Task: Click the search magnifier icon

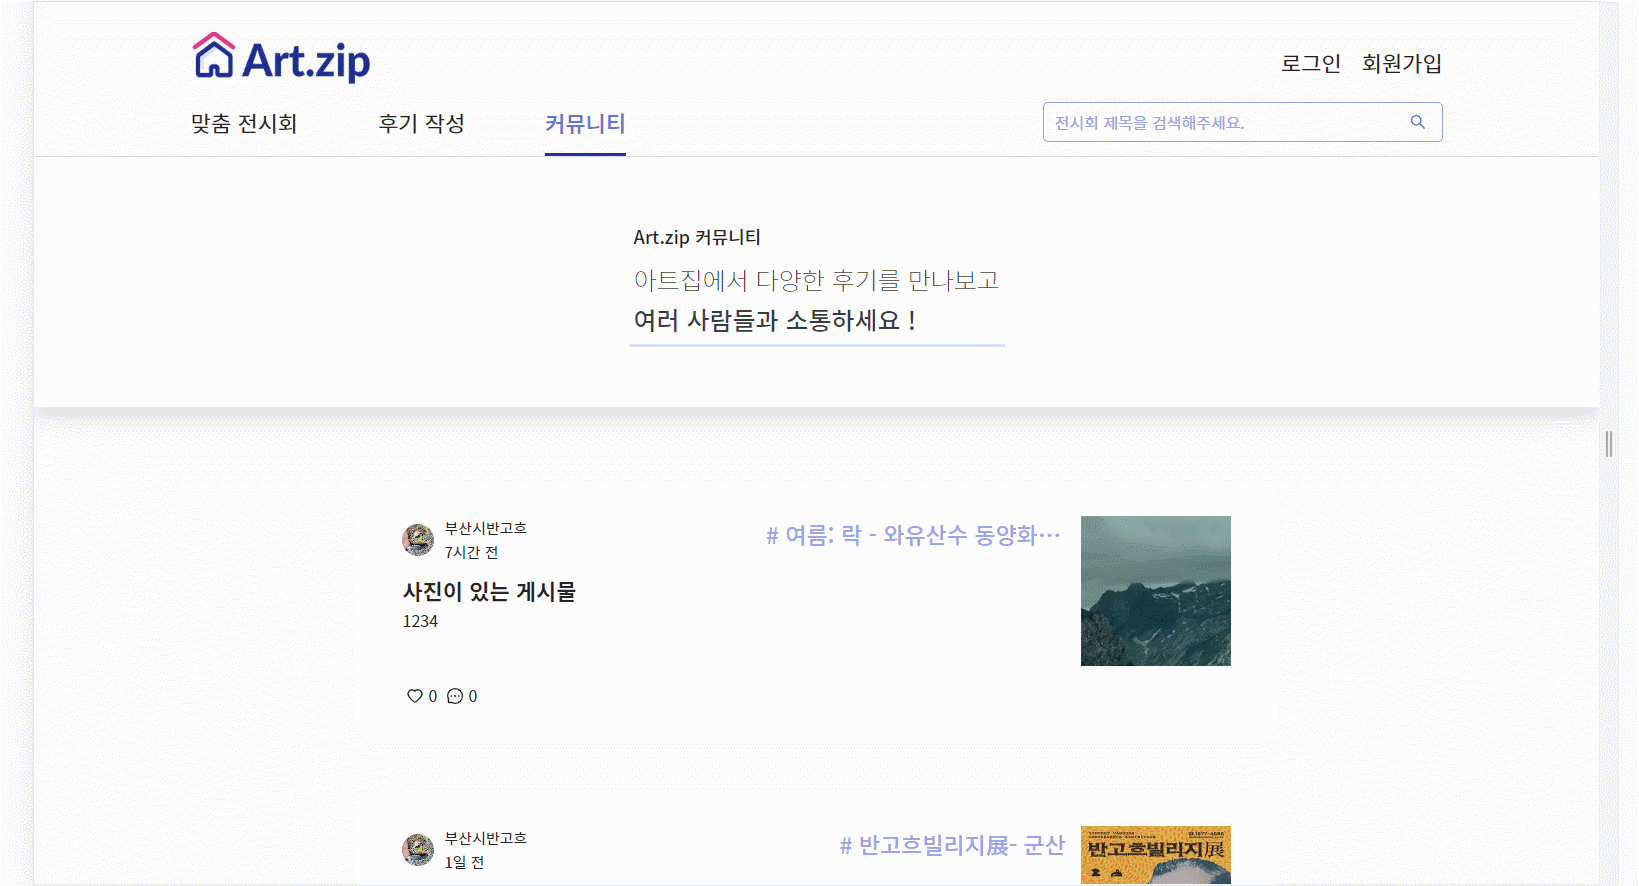Action: 1417,122
